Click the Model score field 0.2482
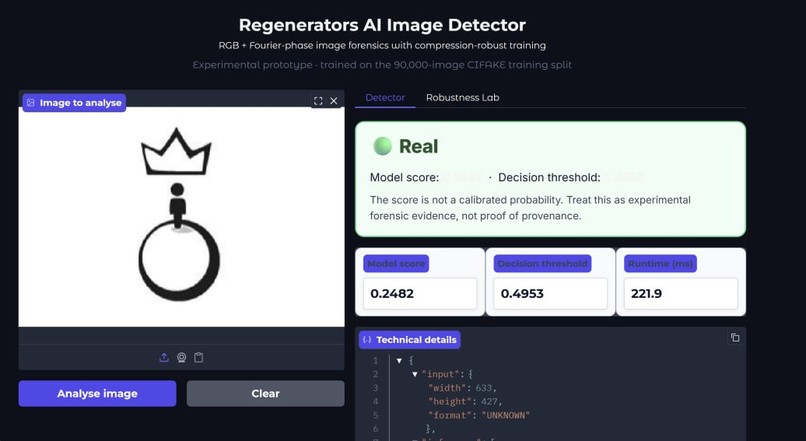The height and width of the screenshot is (441, 806). [x=420, y=293]
